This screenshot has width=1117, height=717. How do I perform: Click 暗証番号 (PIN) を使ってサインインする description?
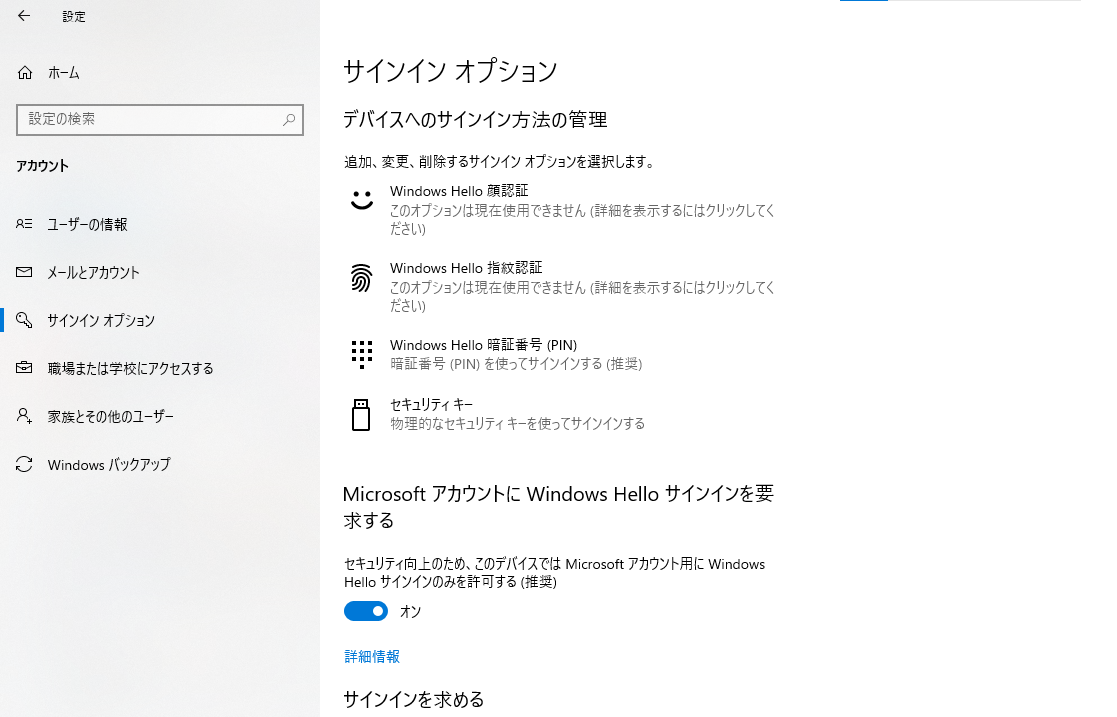pyautogui.click(x=516, y=364)
